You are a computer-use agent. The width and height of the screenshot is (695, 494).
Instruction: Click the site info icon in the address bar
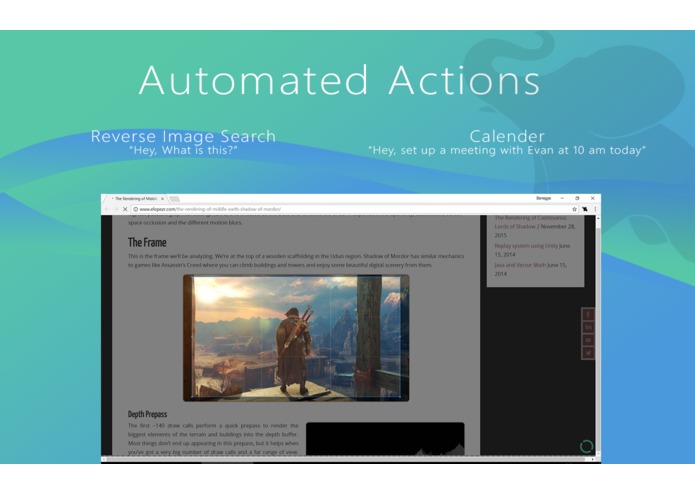(x=135, y=209)
